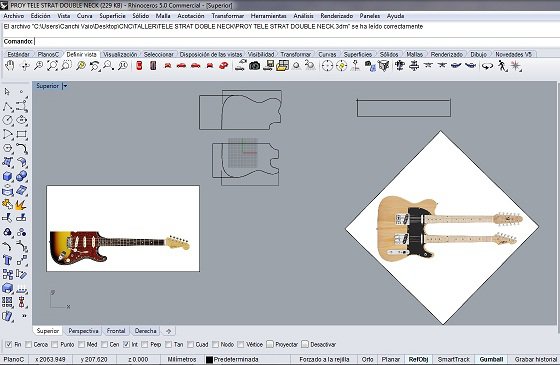Image resolution: width=560 pixels, height=365 pixels.
Task: Select the Pan view hand icon
Action: (x=10, y=65)
